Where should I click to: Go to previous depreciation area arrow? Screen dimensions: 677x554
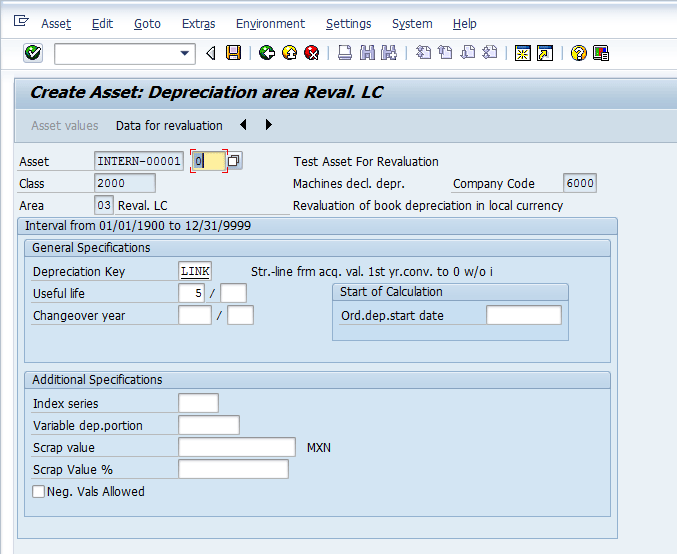(243, 125)
